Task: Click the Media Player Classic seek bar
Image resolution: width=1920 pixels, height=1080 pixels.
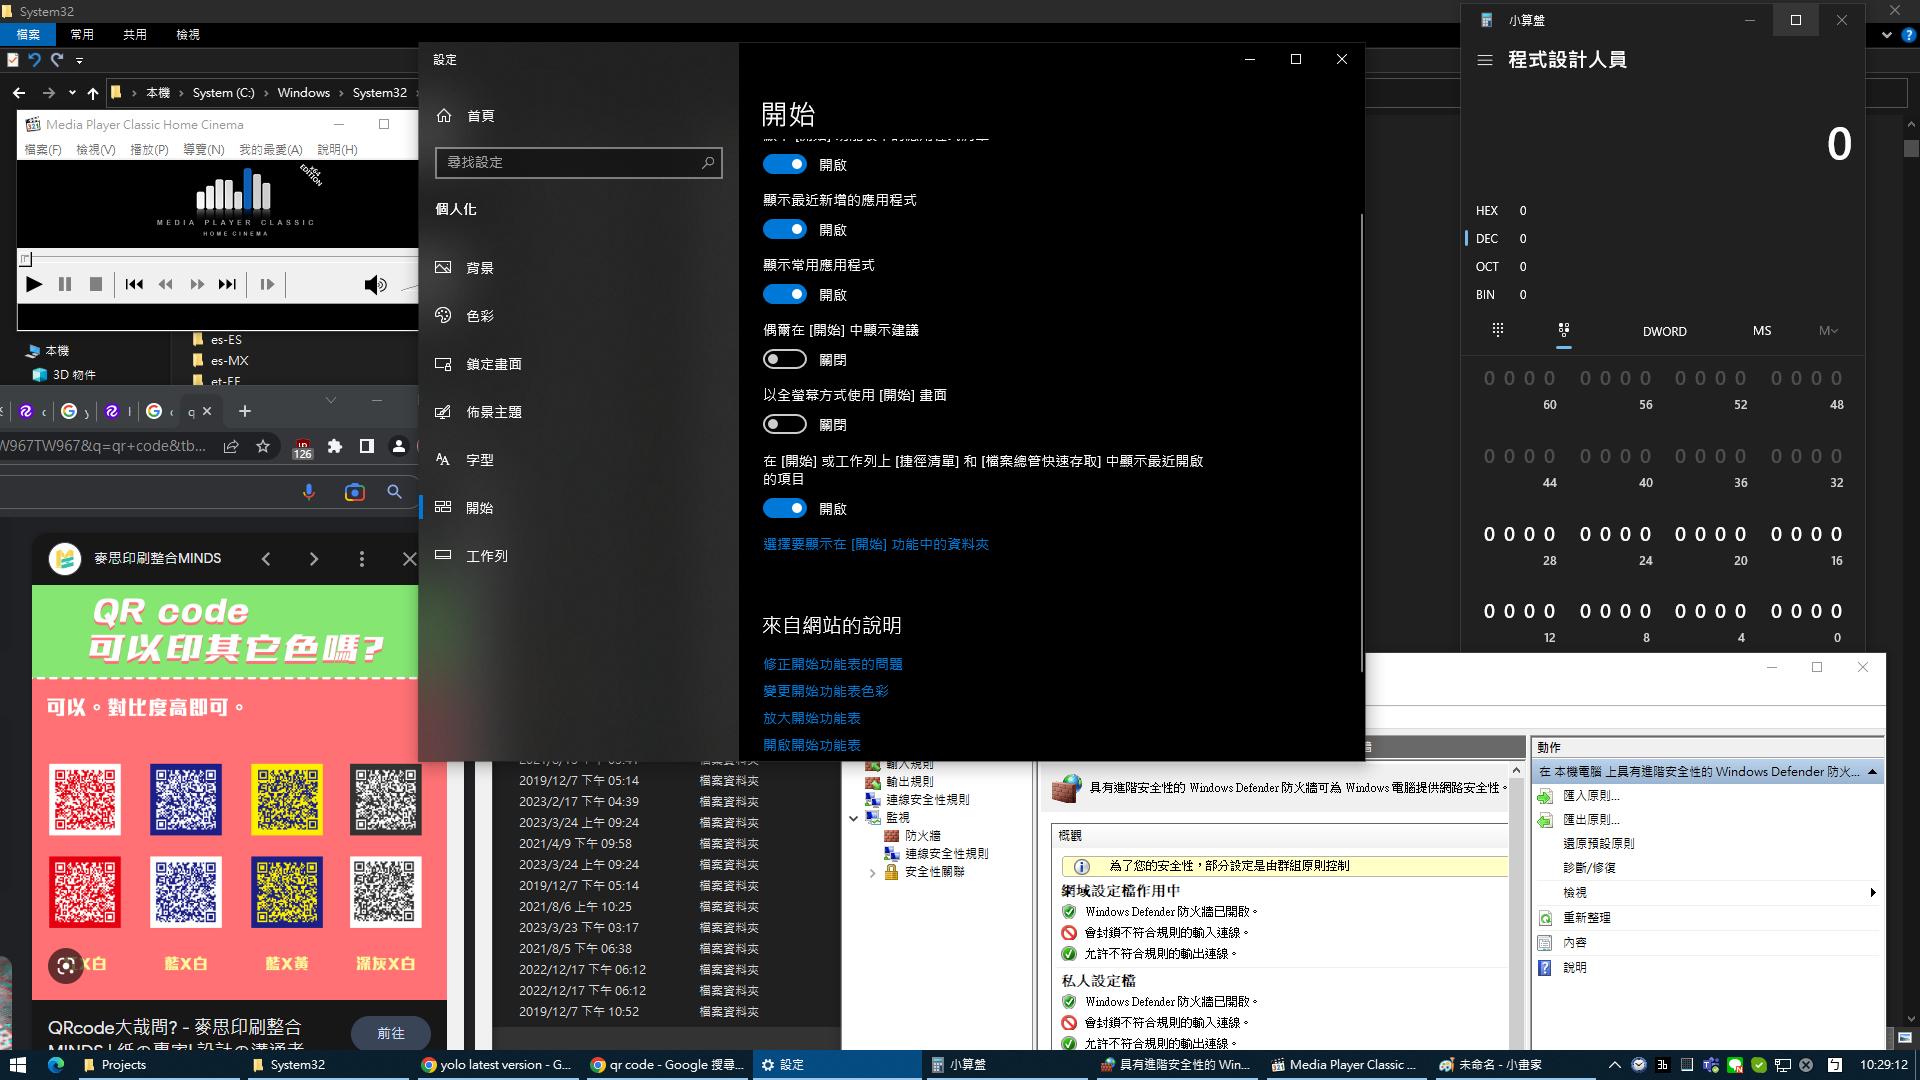Action: (x=217, y=259)
